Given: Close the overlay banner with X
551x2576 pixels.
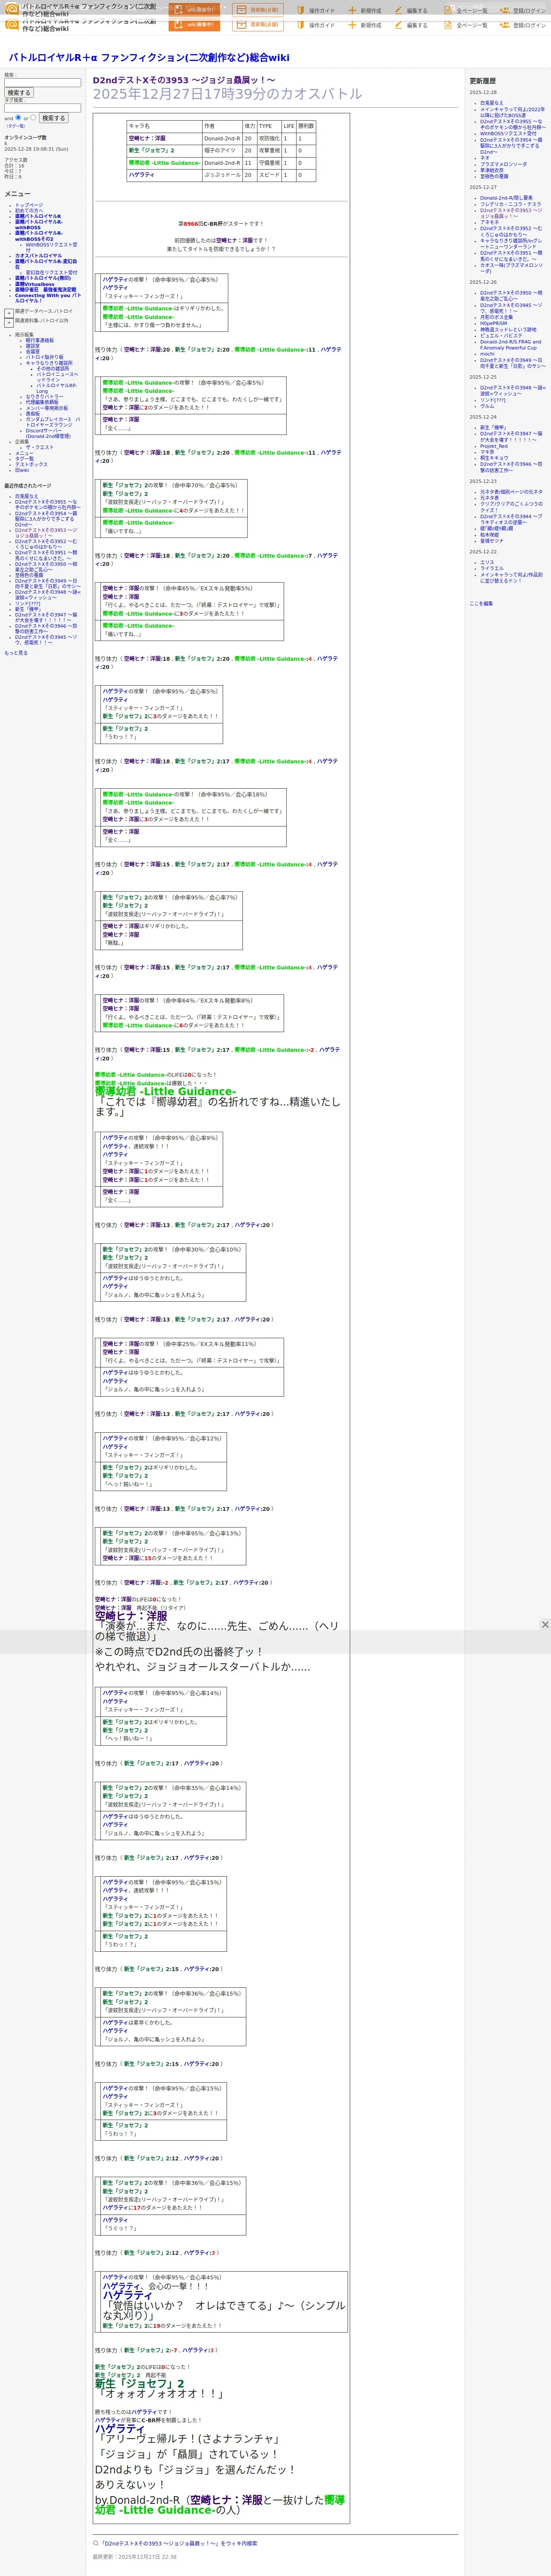Looking at the screenshot, I should click(545, 1625).
